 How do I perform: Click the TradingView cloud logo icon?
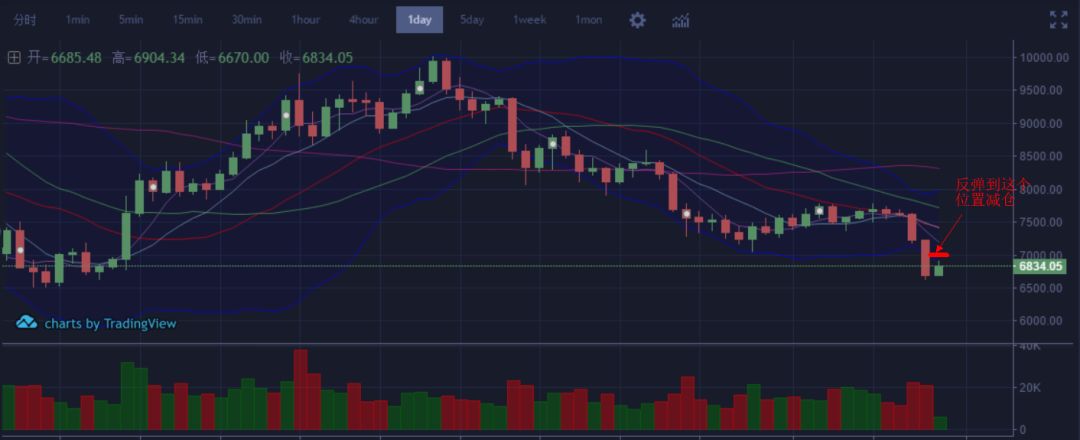[26, 322]
